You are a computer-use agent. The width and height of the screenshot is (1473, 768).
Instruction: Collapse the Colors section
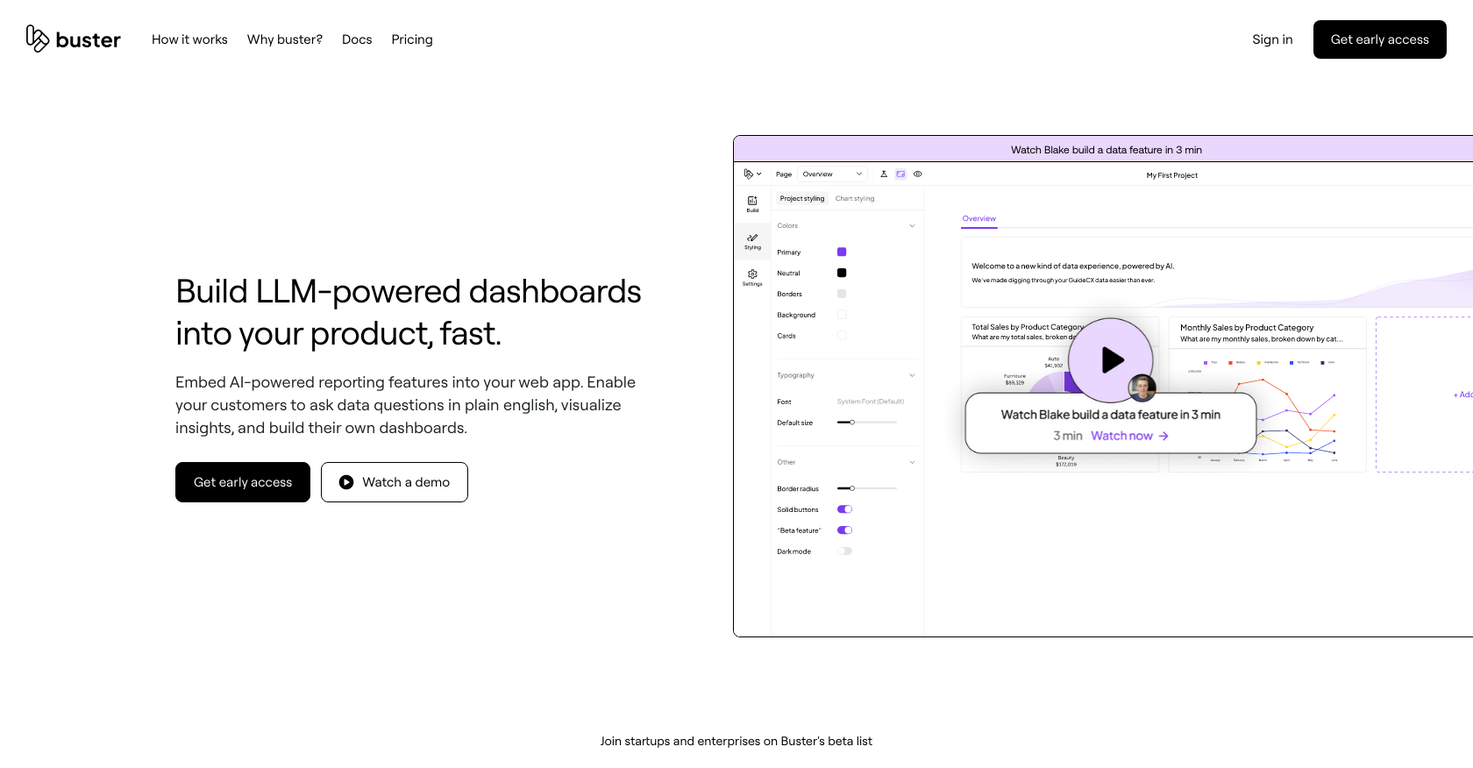click(x=912, y=226)
